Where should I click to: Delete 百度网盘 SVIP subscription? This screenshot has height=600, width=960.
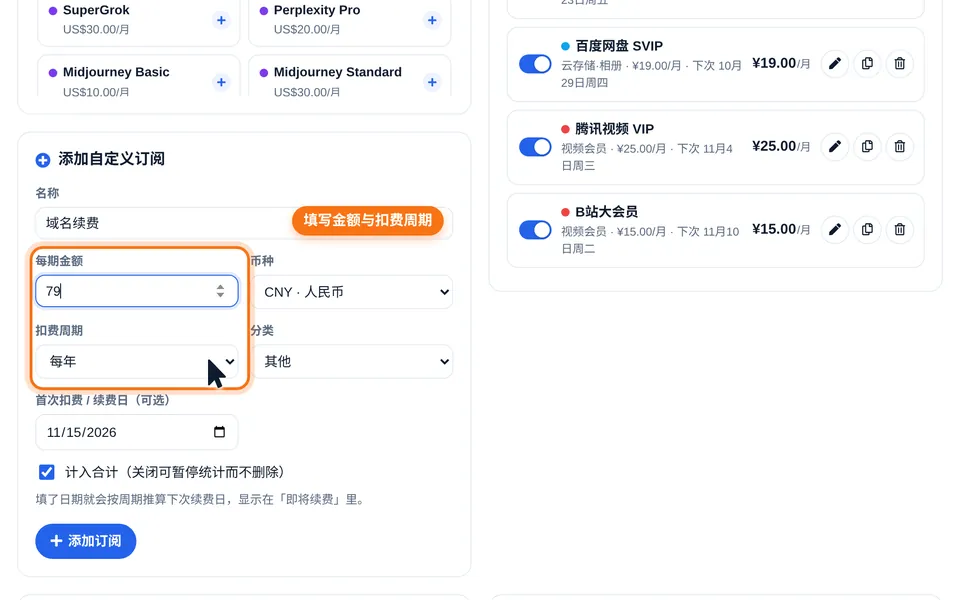coord(899,64)
